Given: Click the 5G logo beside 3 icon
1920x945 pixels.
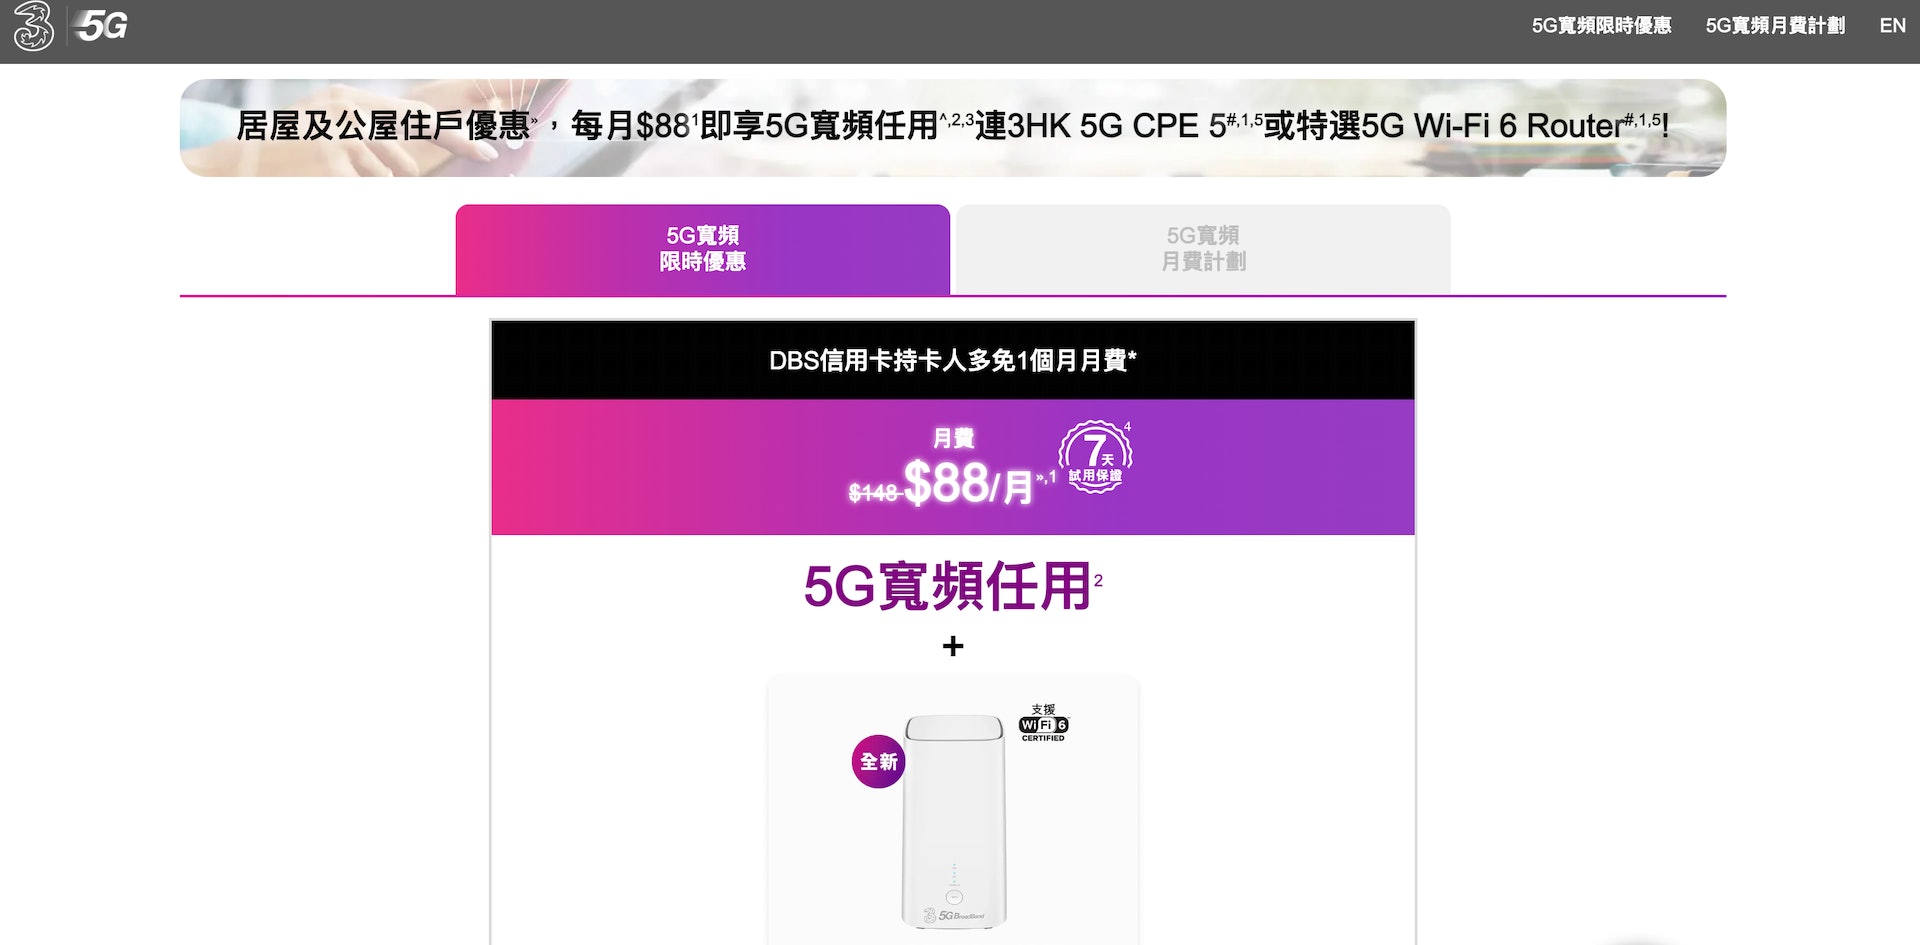Looking at the screenshot, I should tap(102, 27).
